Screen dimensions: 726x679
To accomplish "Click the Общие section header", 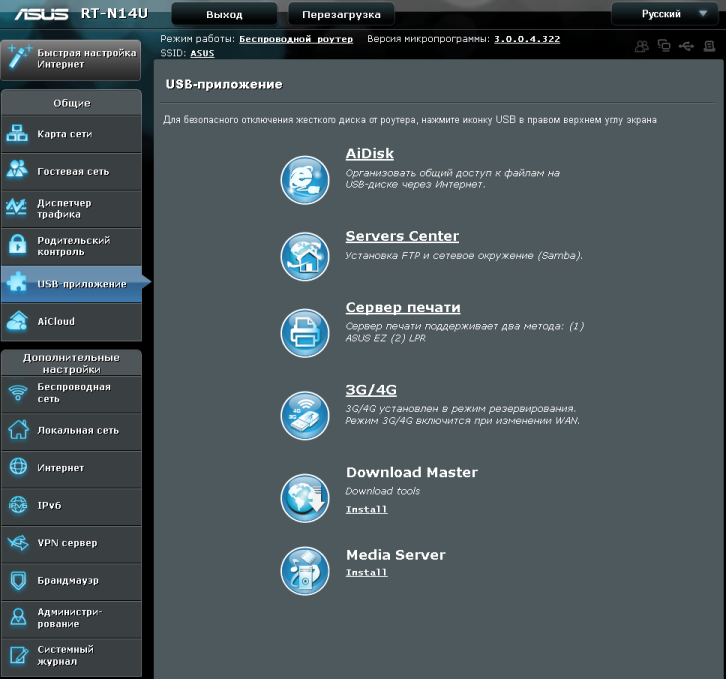I will pyautogui.click(x=71, y=103).
